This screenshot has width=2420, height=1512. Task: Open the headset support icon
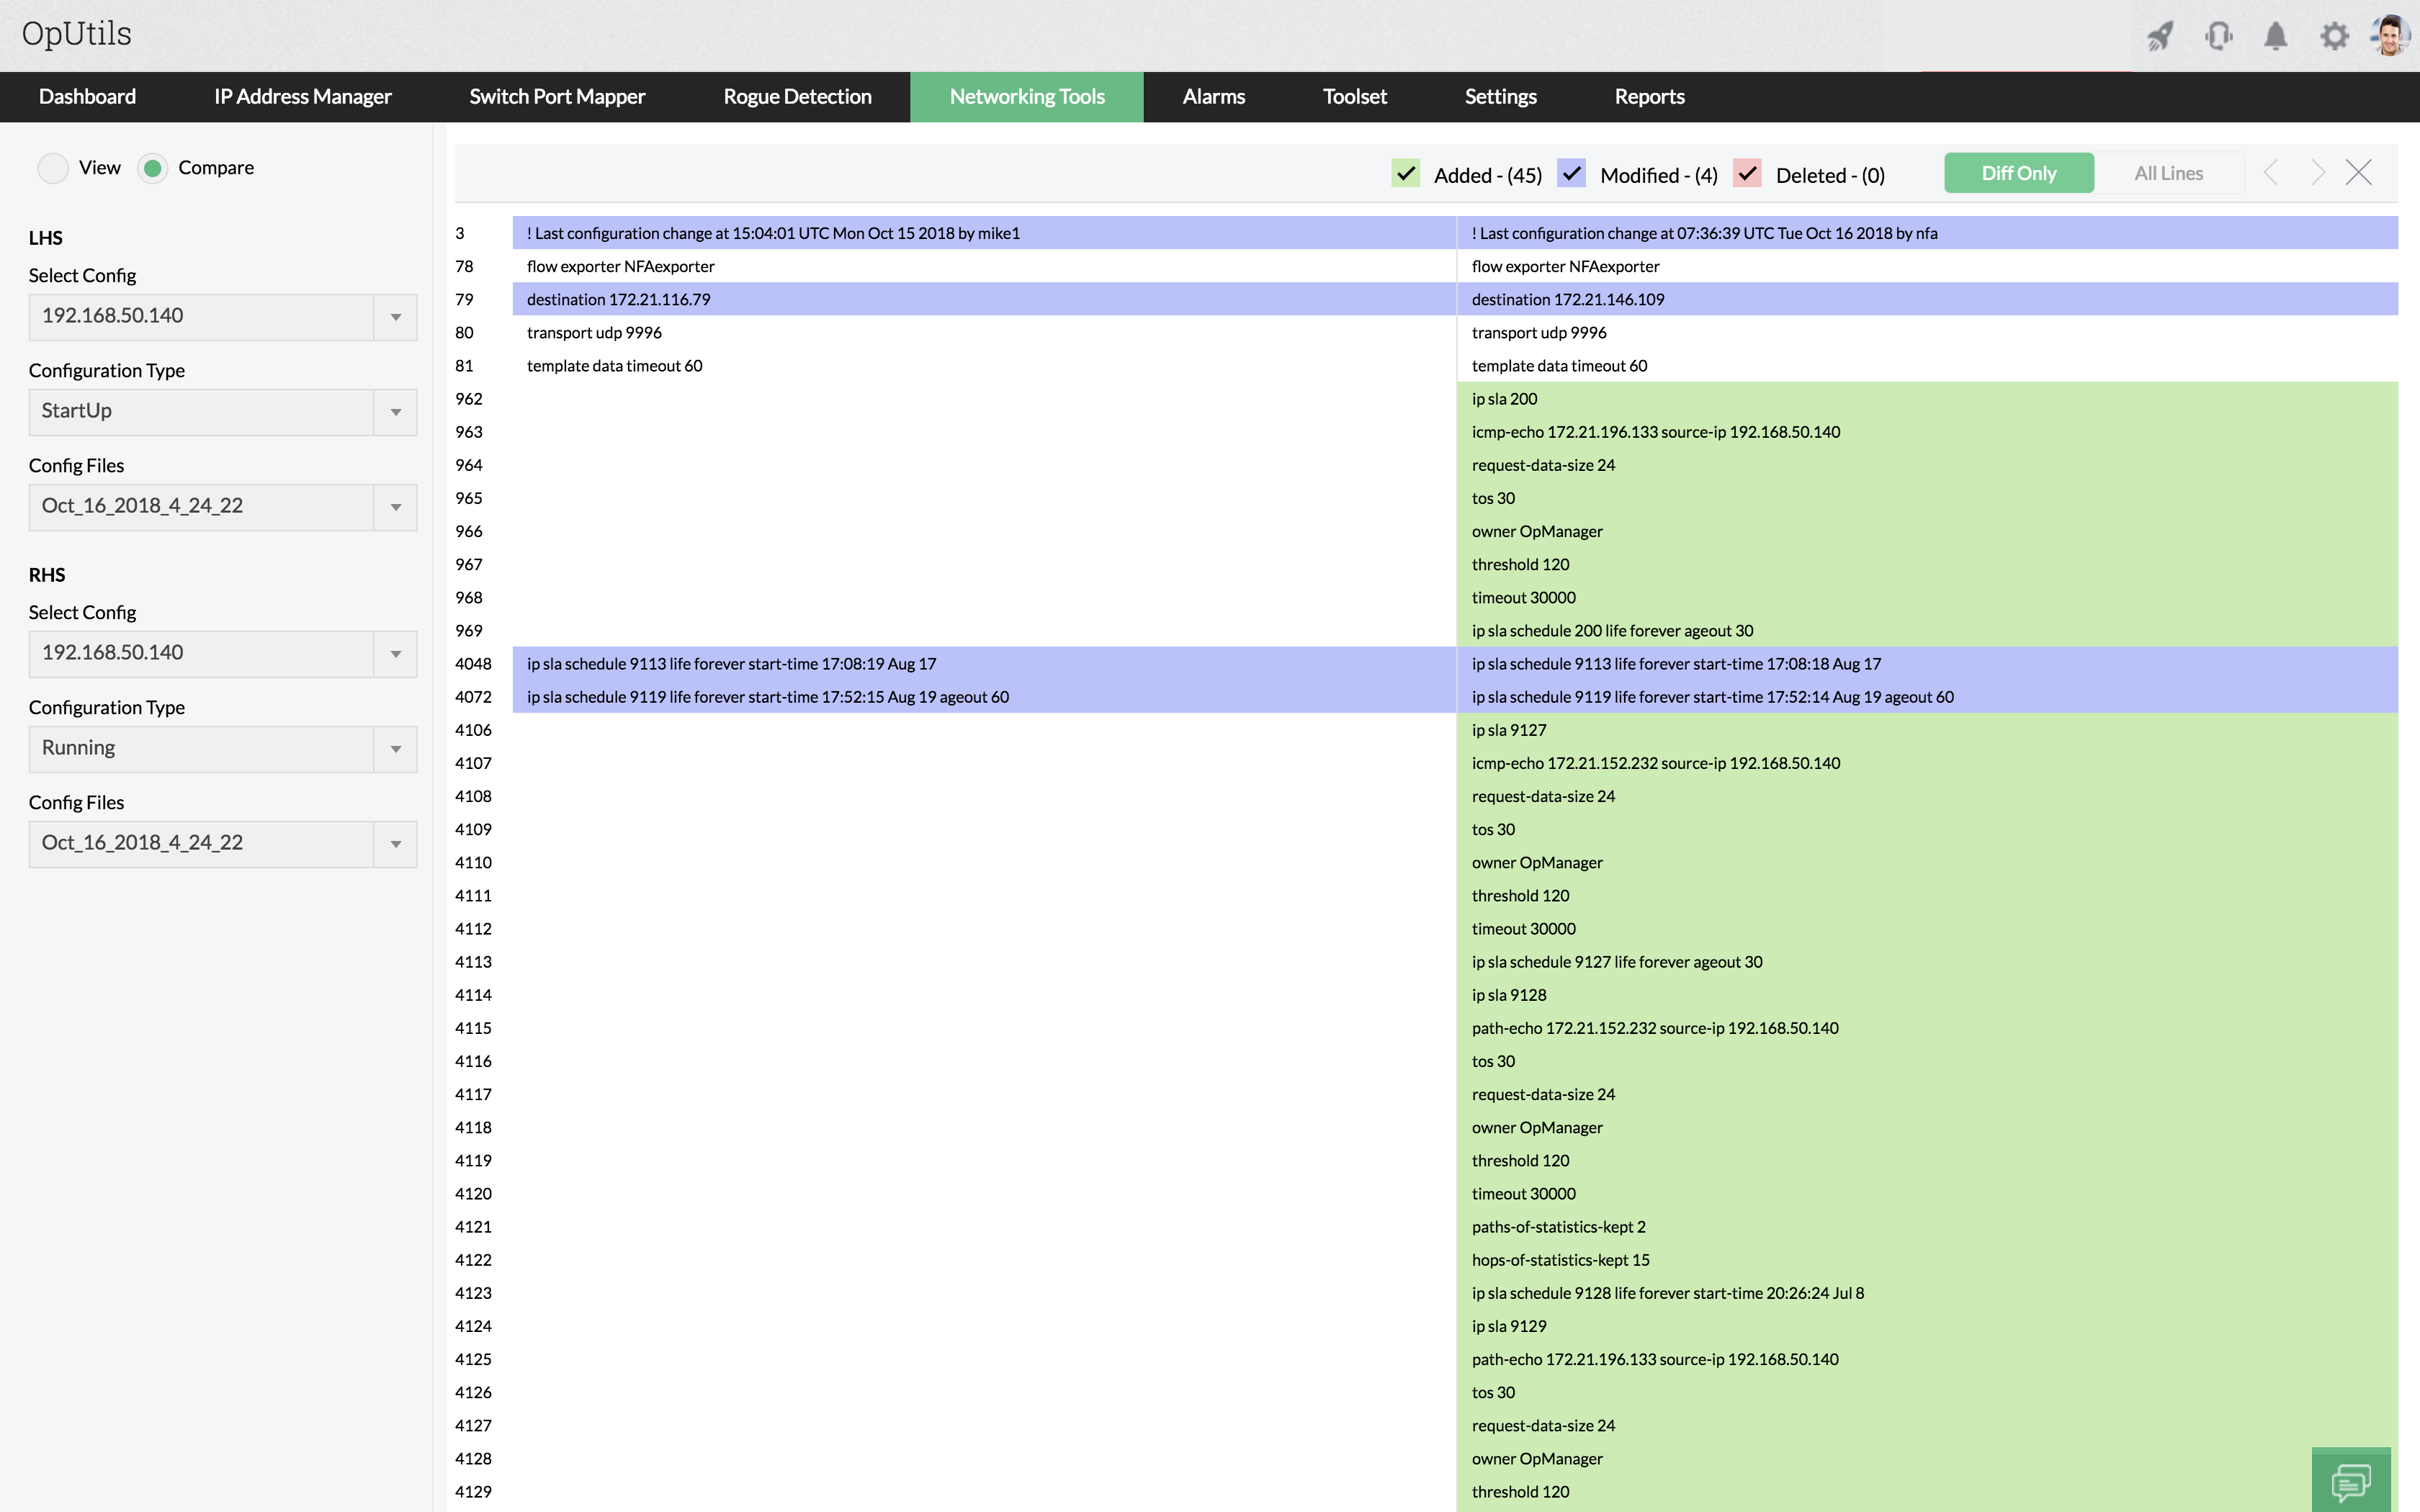click(2218, 36)
